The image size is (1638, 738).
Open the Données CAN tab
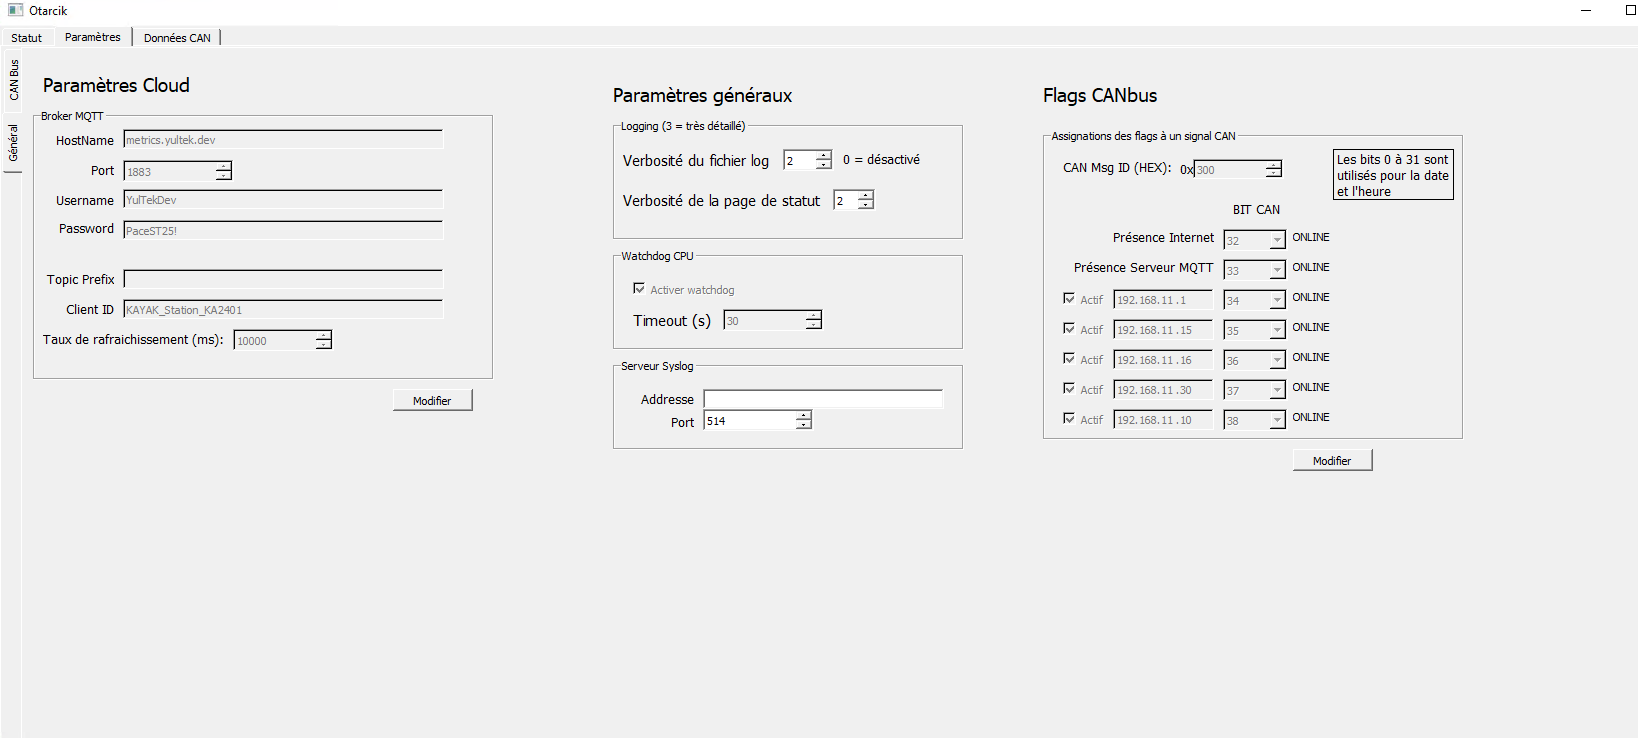pos(177,38)
